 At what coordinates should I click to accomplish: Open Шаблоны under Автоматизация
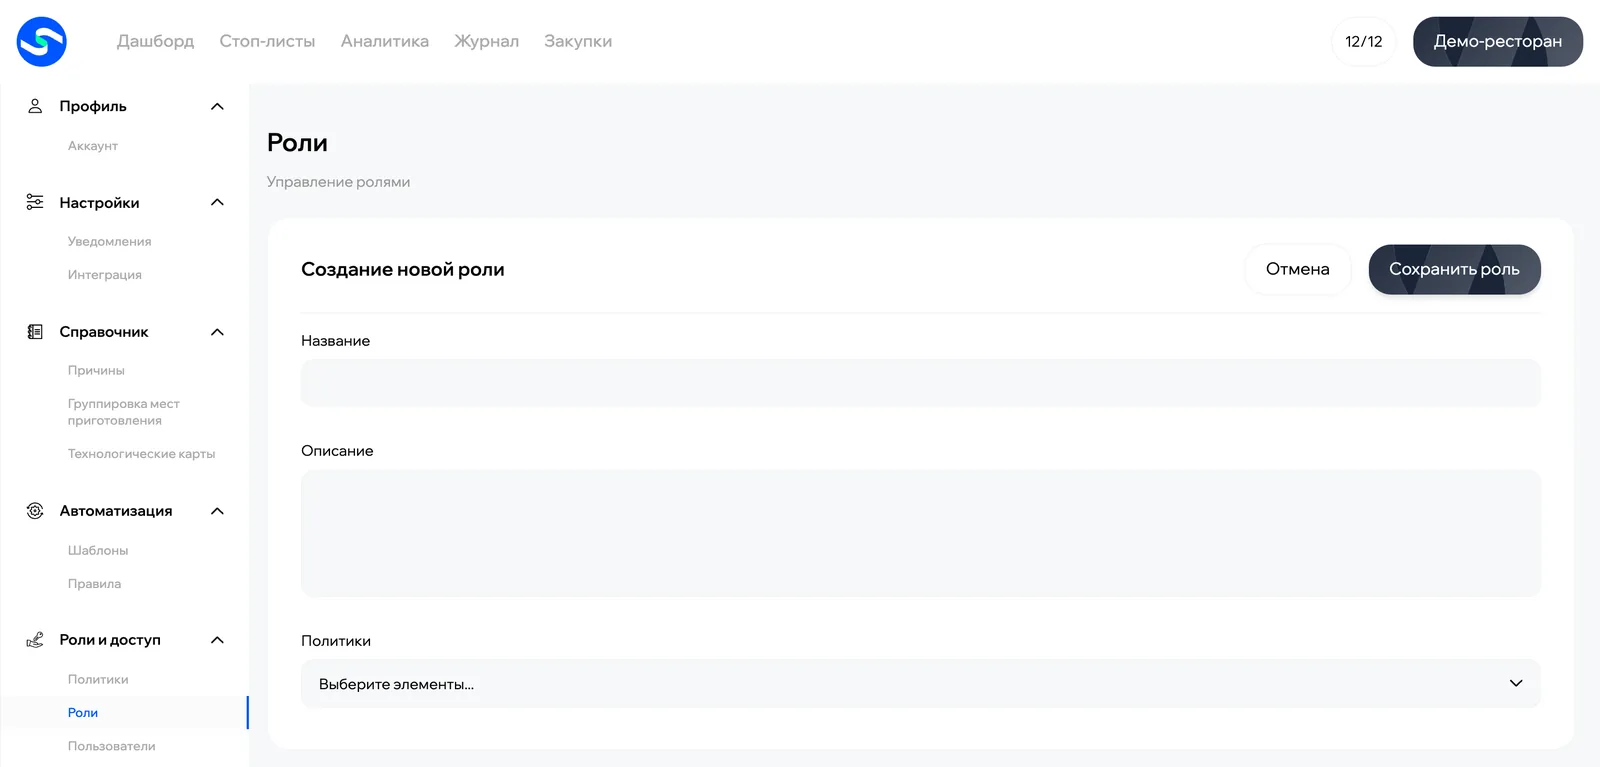point(98,551)
